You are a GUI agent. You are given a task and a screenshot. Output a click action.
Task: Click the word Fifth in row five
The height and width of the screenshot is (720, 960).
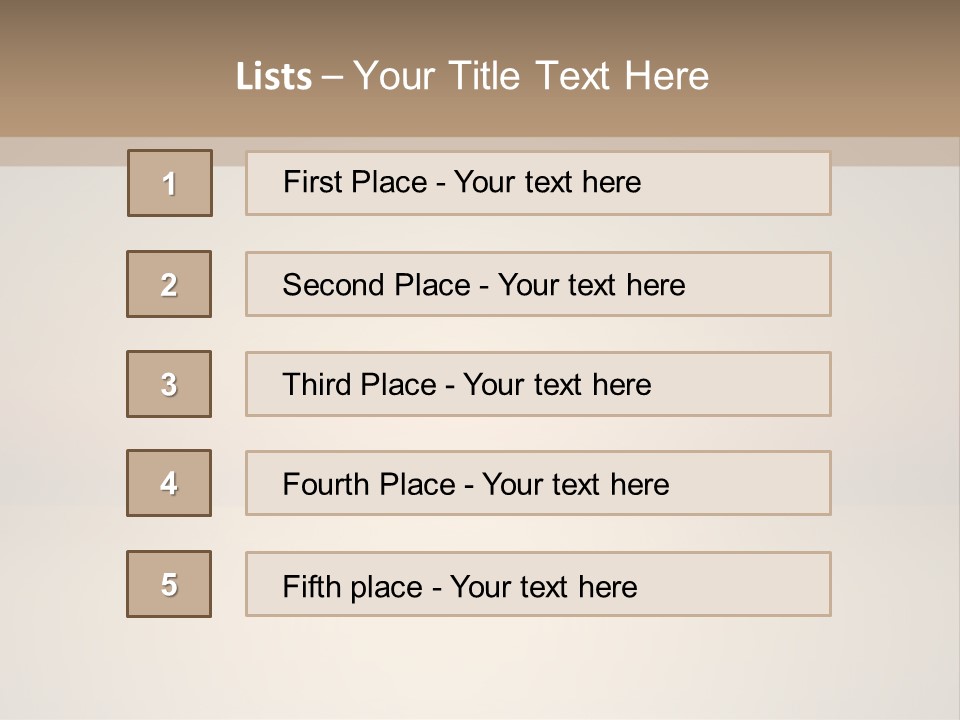(310, 586)
